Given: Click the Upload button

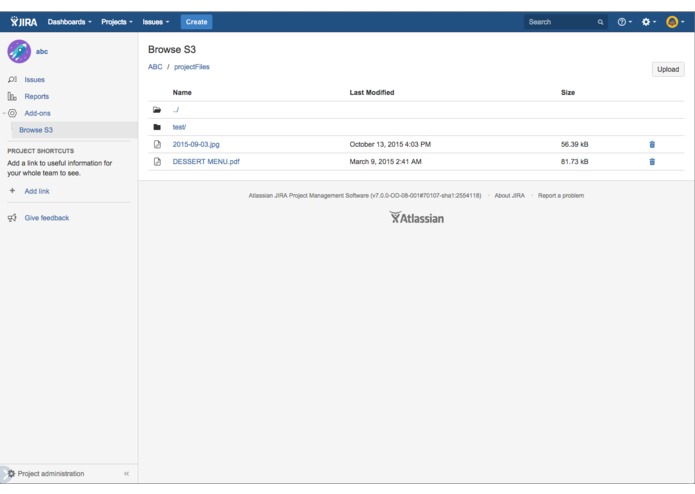Looking at the screenshot, I should [x=668, y=69].
